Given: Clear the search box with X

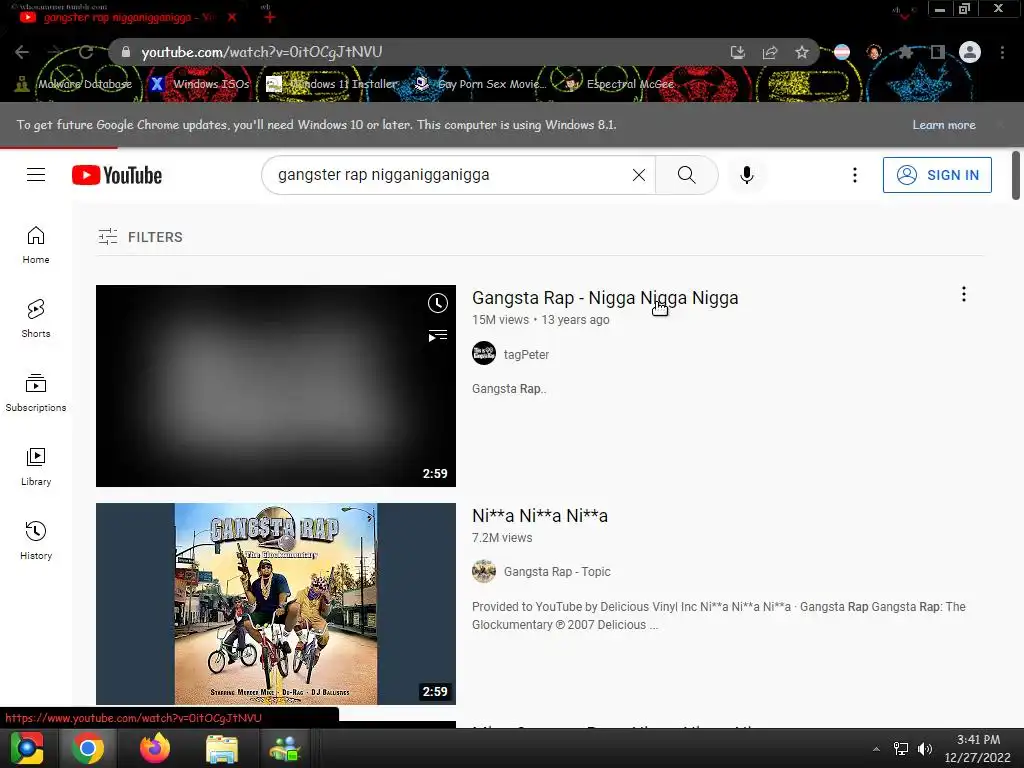Looking at the screenshot, I should tap(639, 175).
